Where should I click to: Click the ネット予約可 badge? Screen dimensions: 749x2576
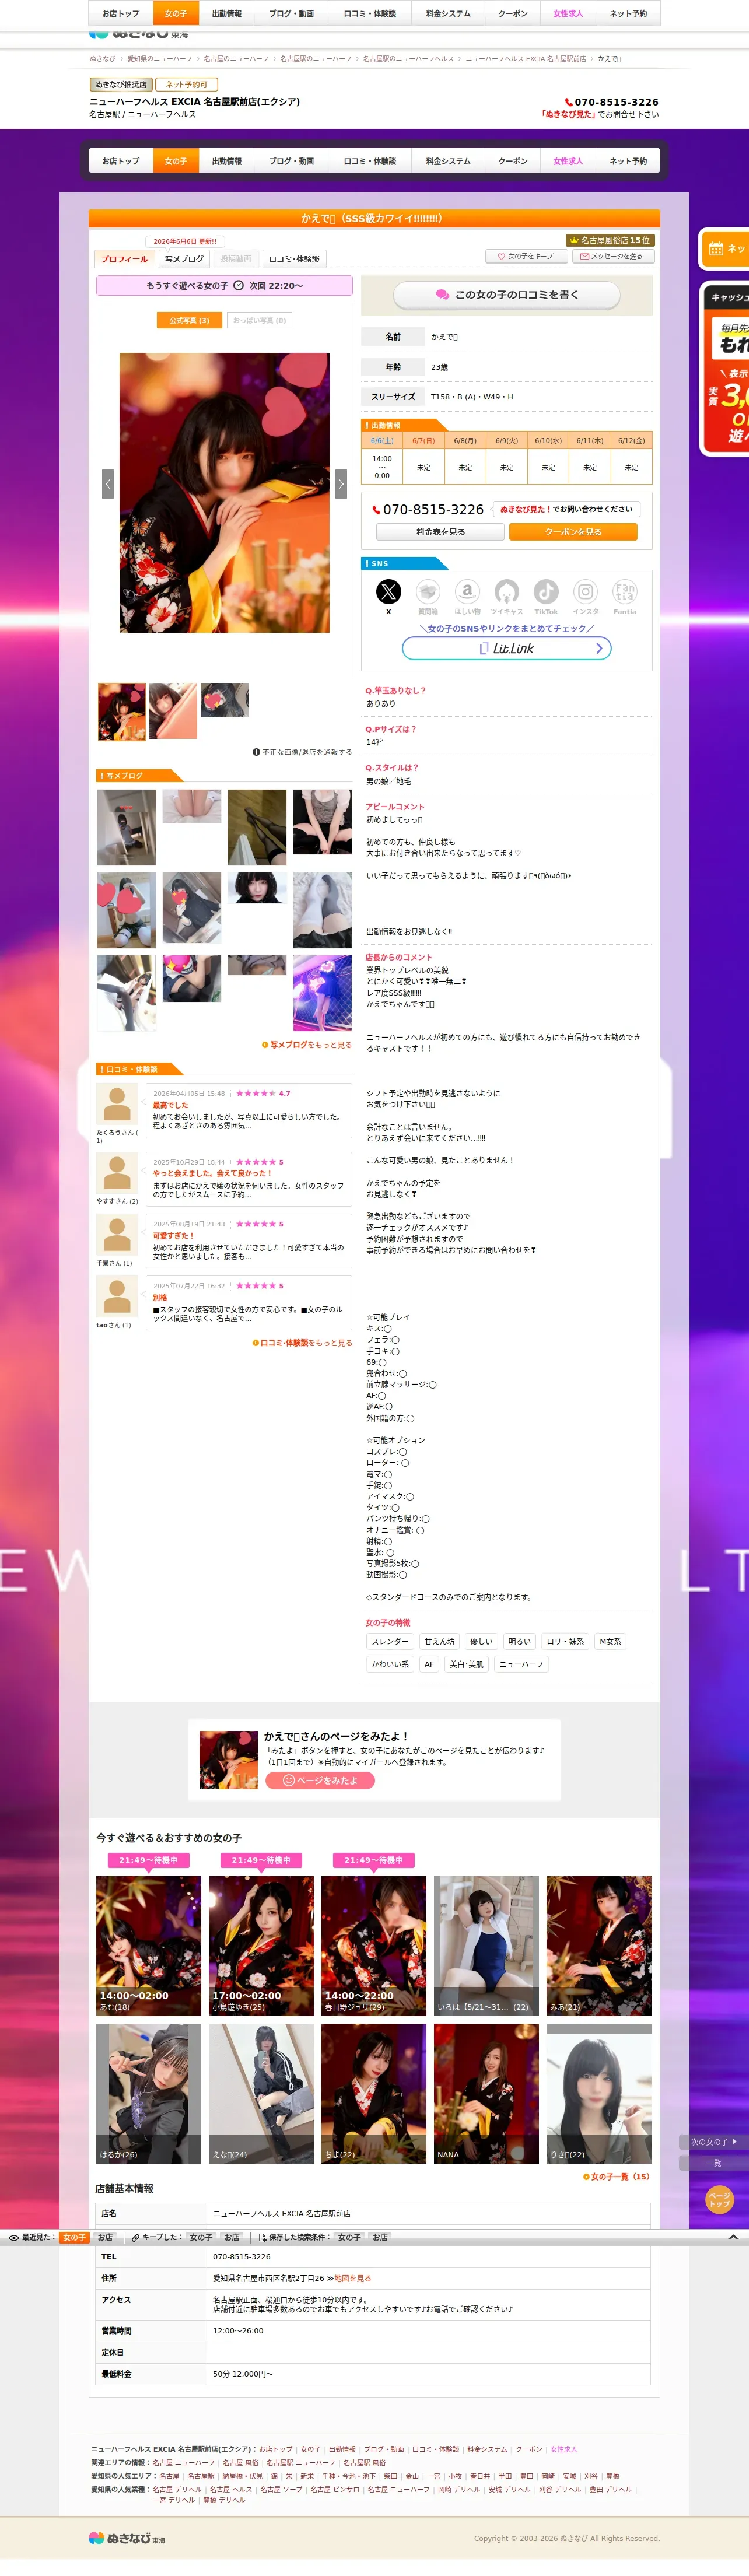187,85
